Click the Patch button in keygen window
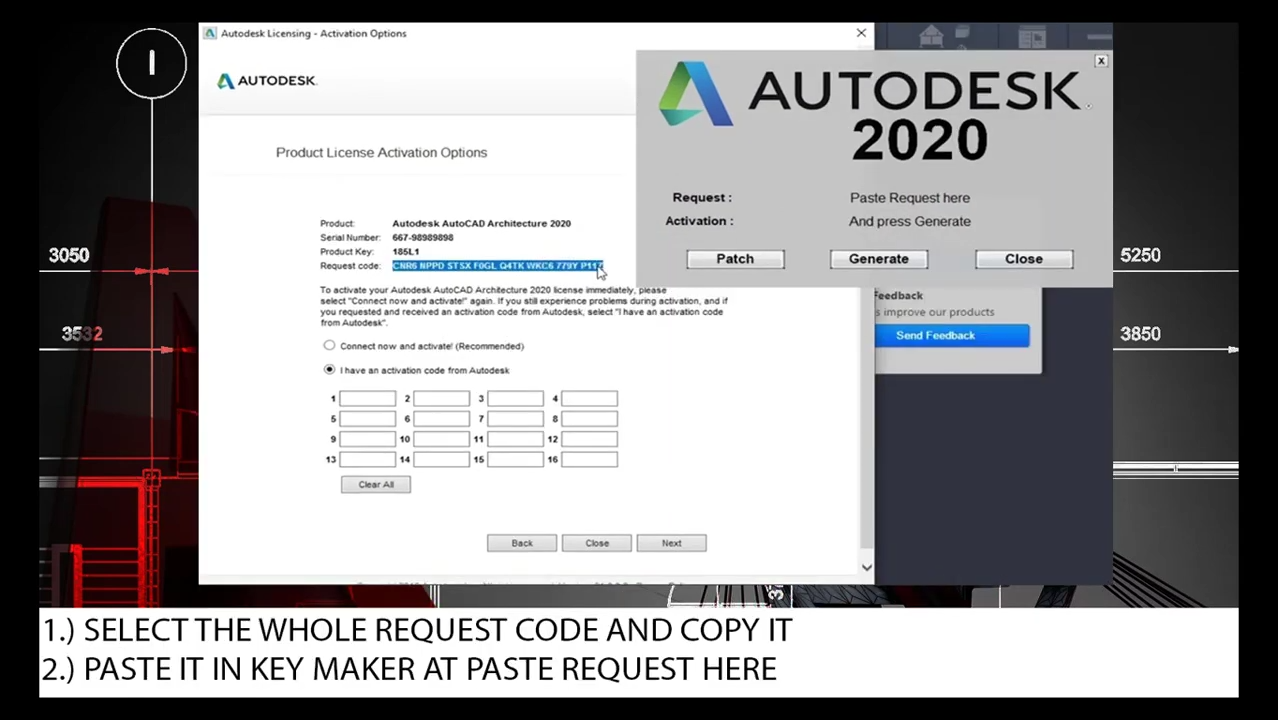Screen dimensions: 1278x720 tap(735, 259)
